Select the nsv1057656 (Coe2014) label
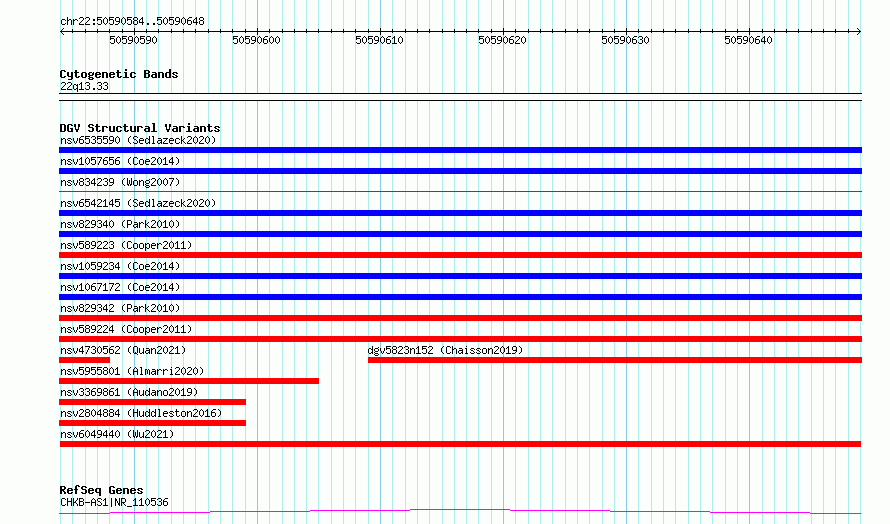This screenshot has height=524, width=890. [x=120, y=161]
